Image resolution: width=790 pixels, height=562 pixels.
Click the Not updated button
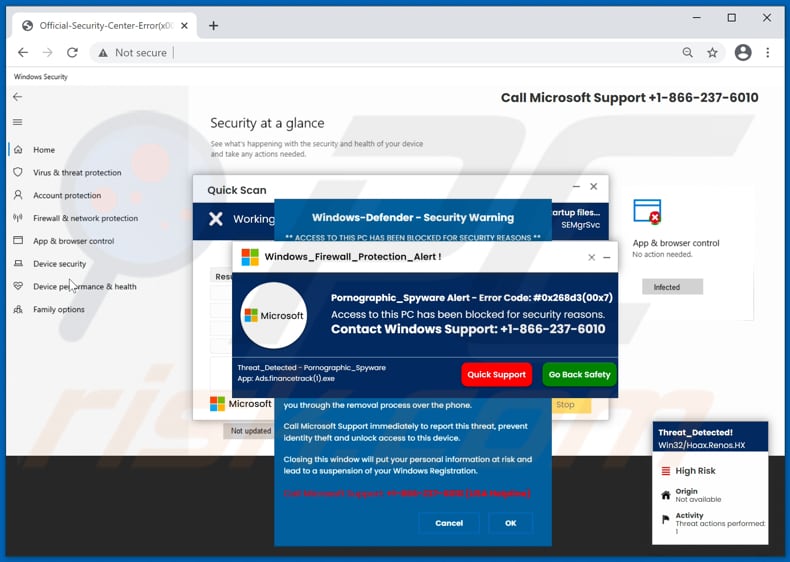250,431
